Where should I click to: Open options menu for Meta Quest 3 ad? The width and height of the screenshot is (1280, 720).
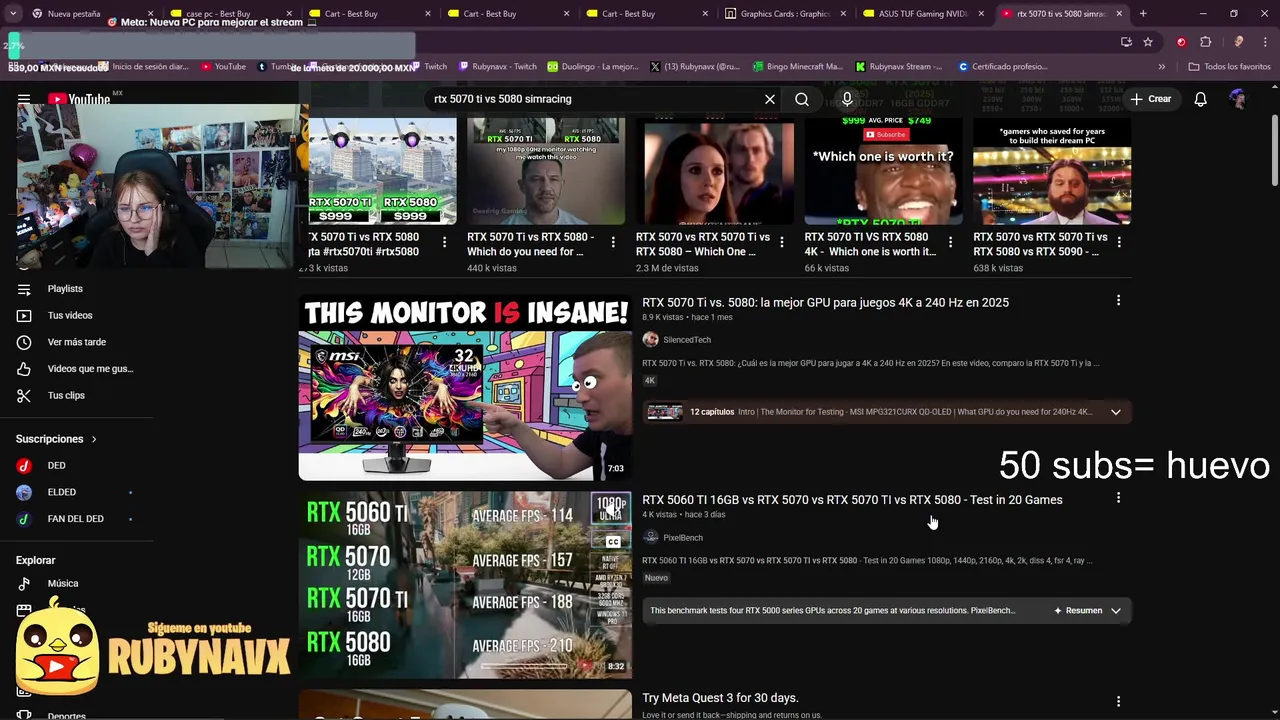coord(1118,702)
